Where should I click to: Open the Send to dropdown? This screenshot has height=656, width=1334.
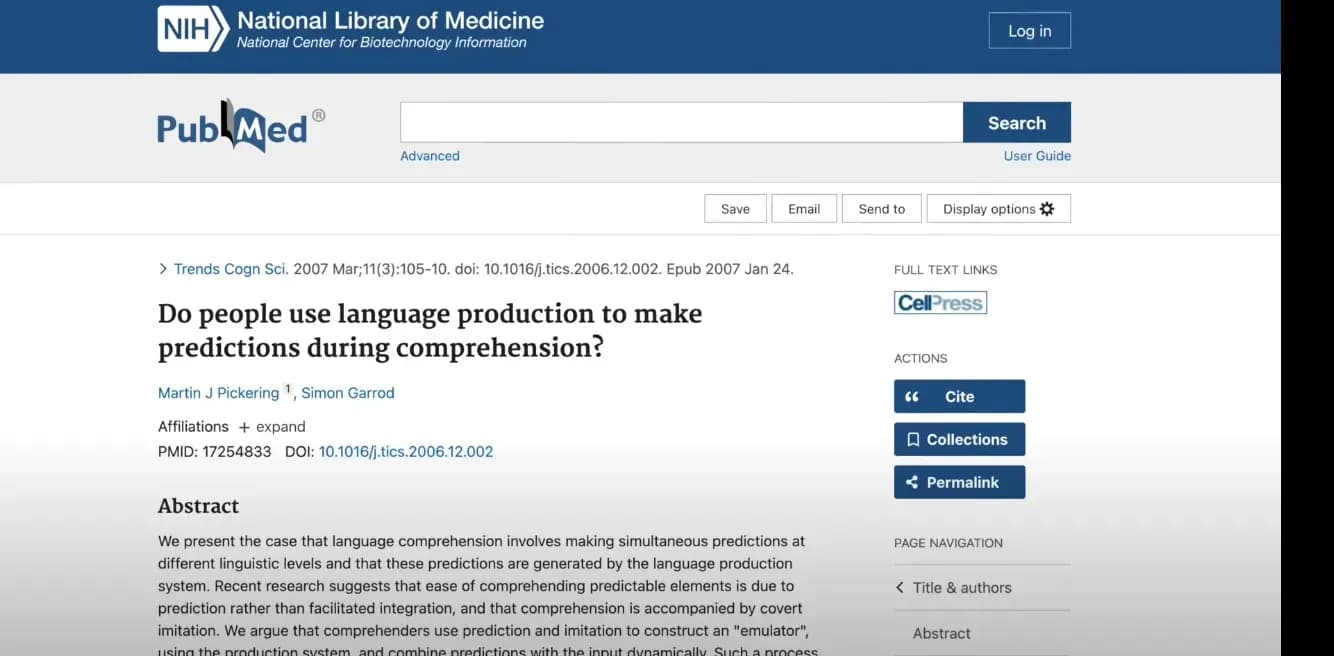tap(881, 209)
